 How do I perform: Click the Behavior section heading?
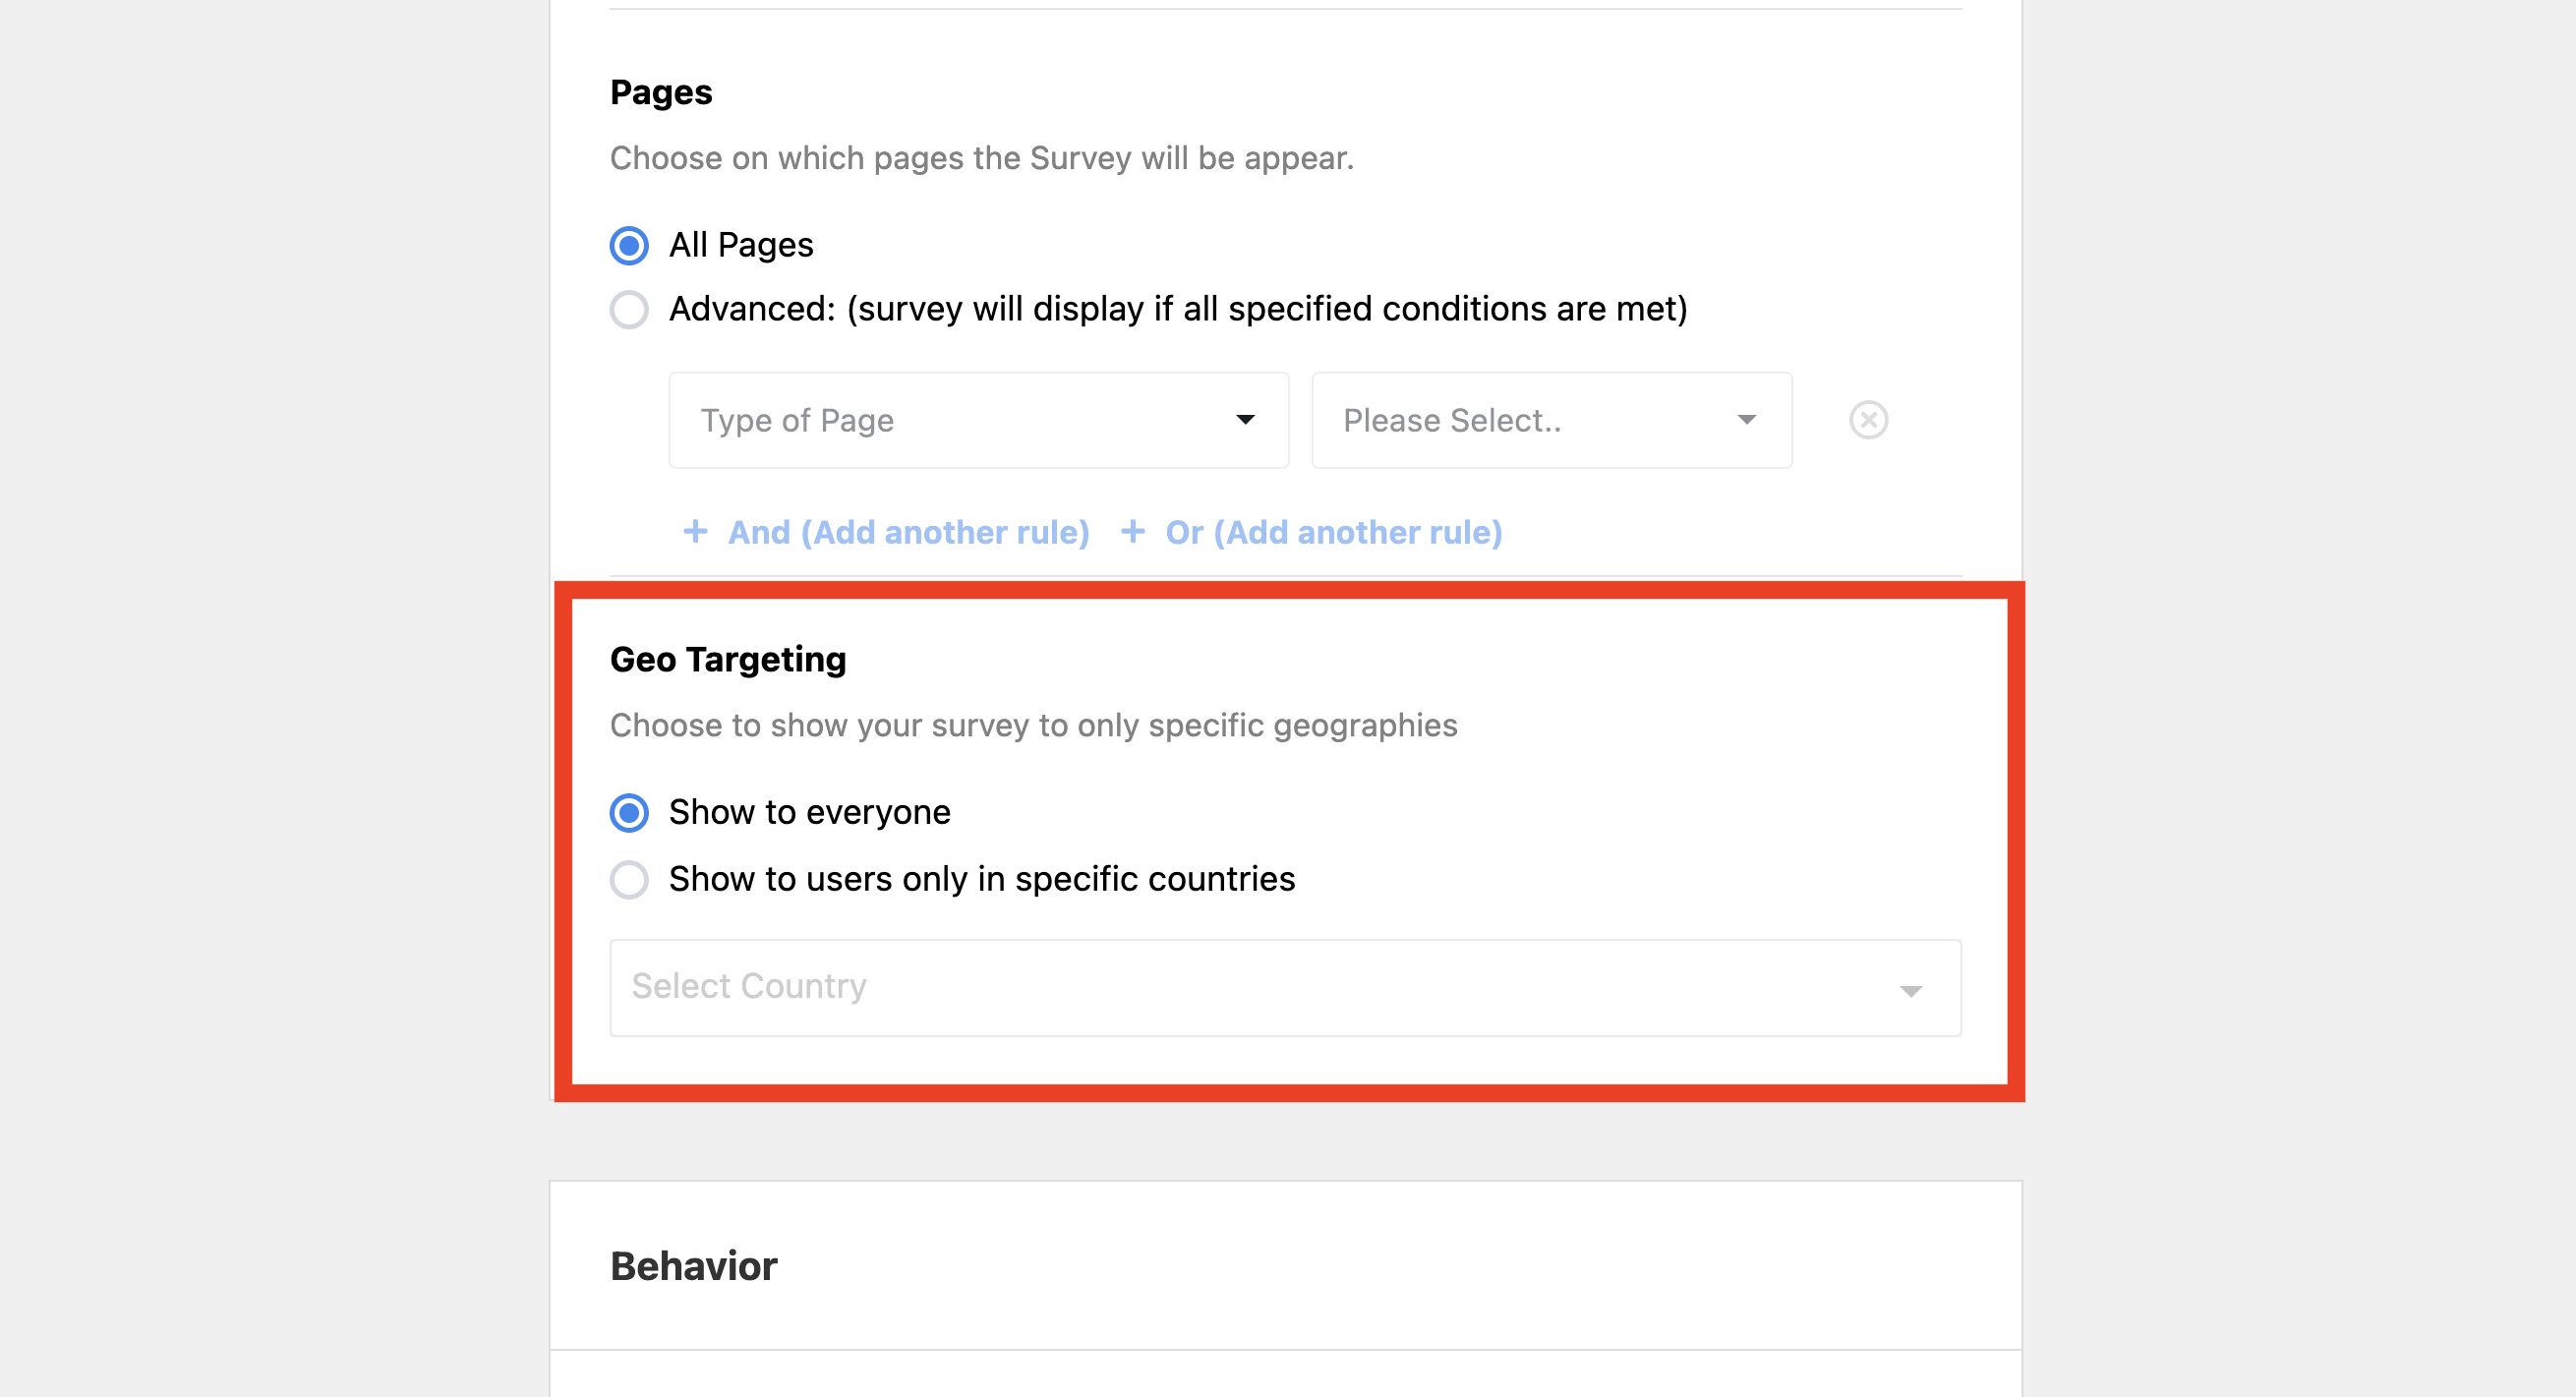(694, 1266)
